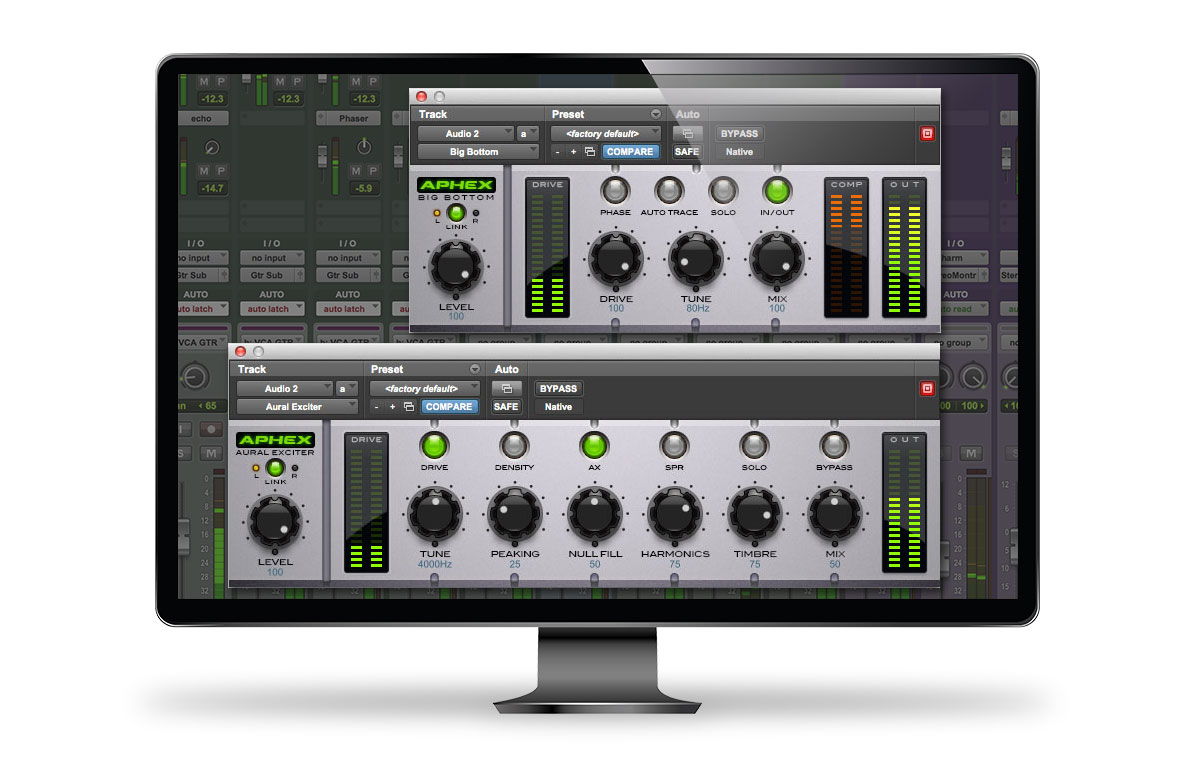The image size is (1196, 759).
Task: Click COMPARE in the Aural Exciter window
Action: (449, 407)
